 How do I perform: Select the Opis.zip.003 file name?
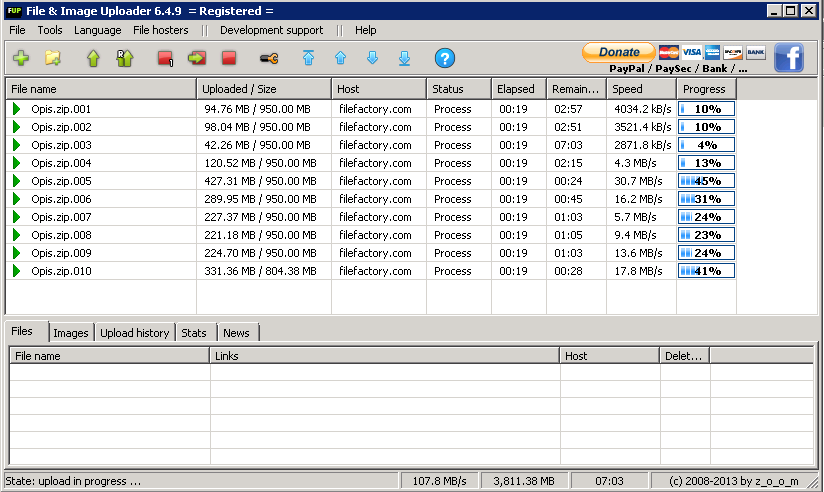61,145
